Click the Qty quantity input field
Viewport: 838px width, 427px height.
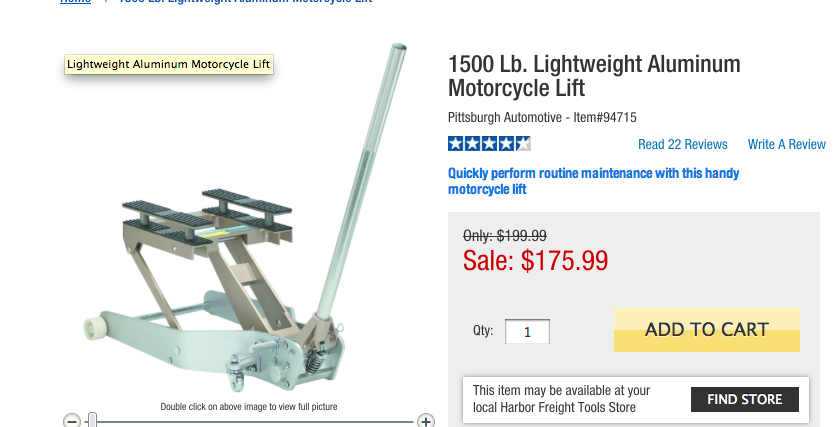coord(527,331)
